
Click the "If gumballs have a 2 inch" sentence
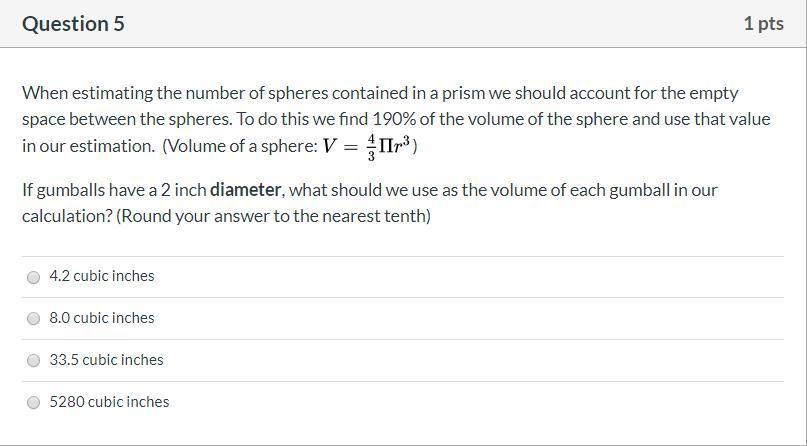115,190
